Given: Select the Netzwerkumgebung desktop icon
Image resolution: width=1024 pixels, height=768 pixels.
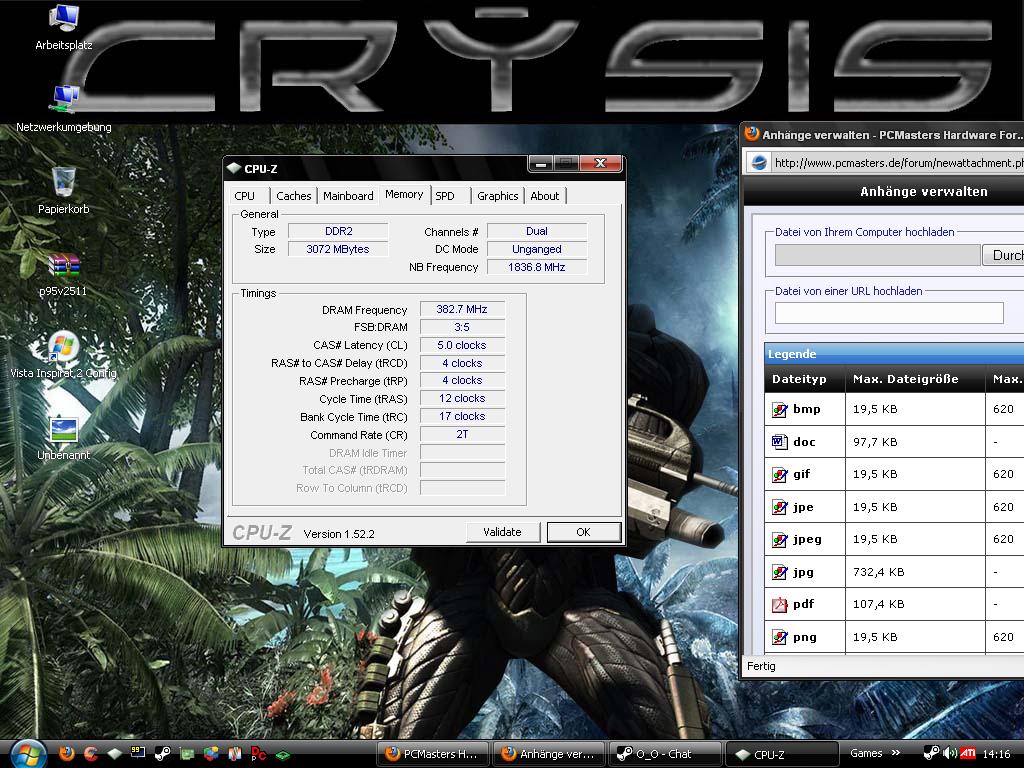Looking at the screenshot, I should (64, 99).
